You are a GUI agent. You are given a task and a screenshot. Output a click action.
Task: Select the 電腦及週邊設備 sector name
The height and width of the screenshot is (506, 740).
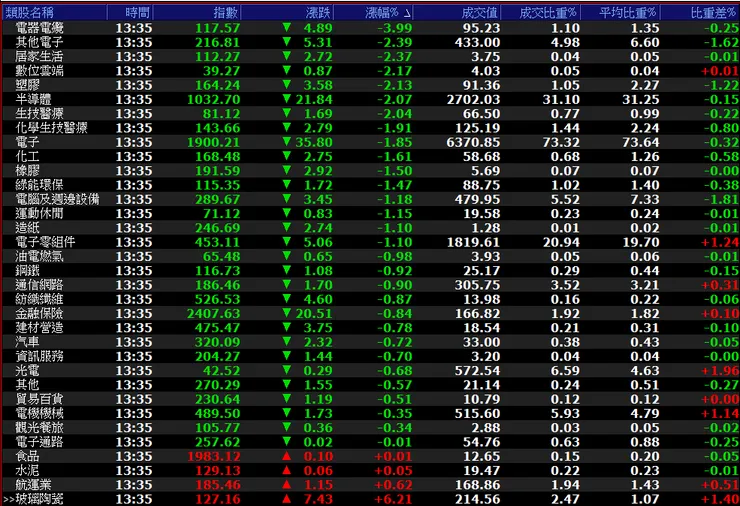(x=57, y=199)
